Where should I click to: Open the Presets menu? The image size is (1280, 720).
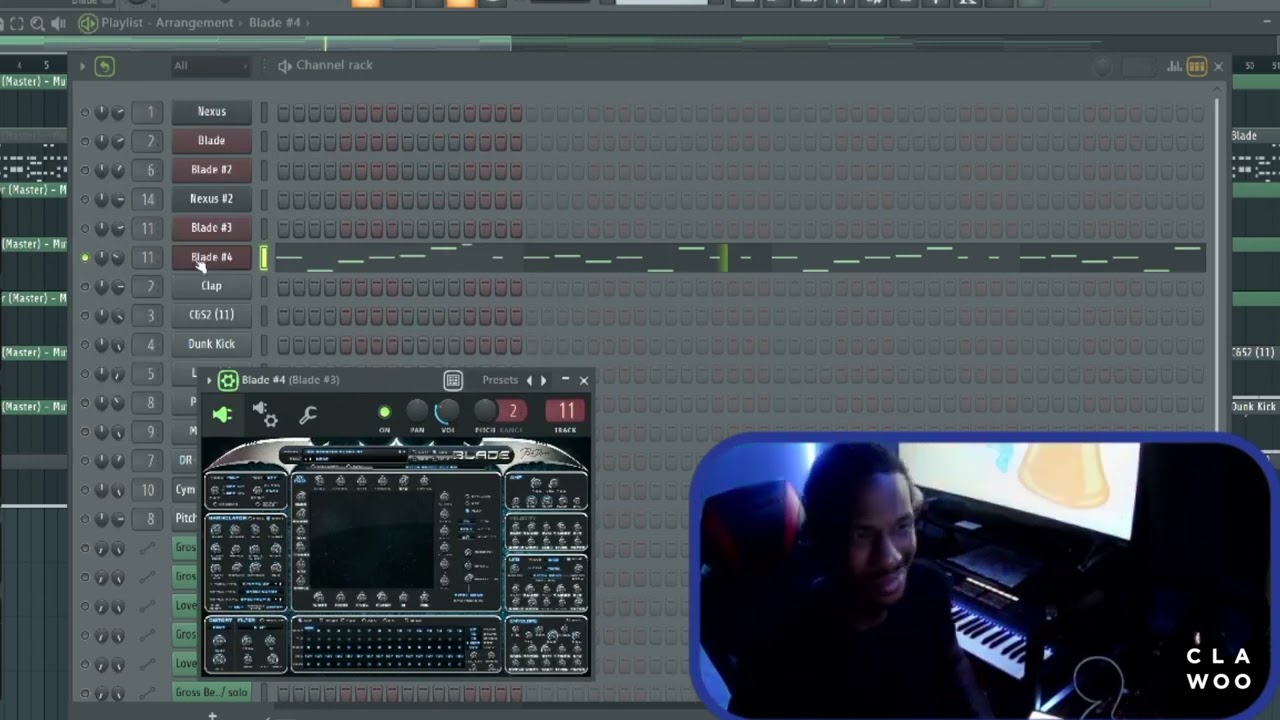(500, 380)
